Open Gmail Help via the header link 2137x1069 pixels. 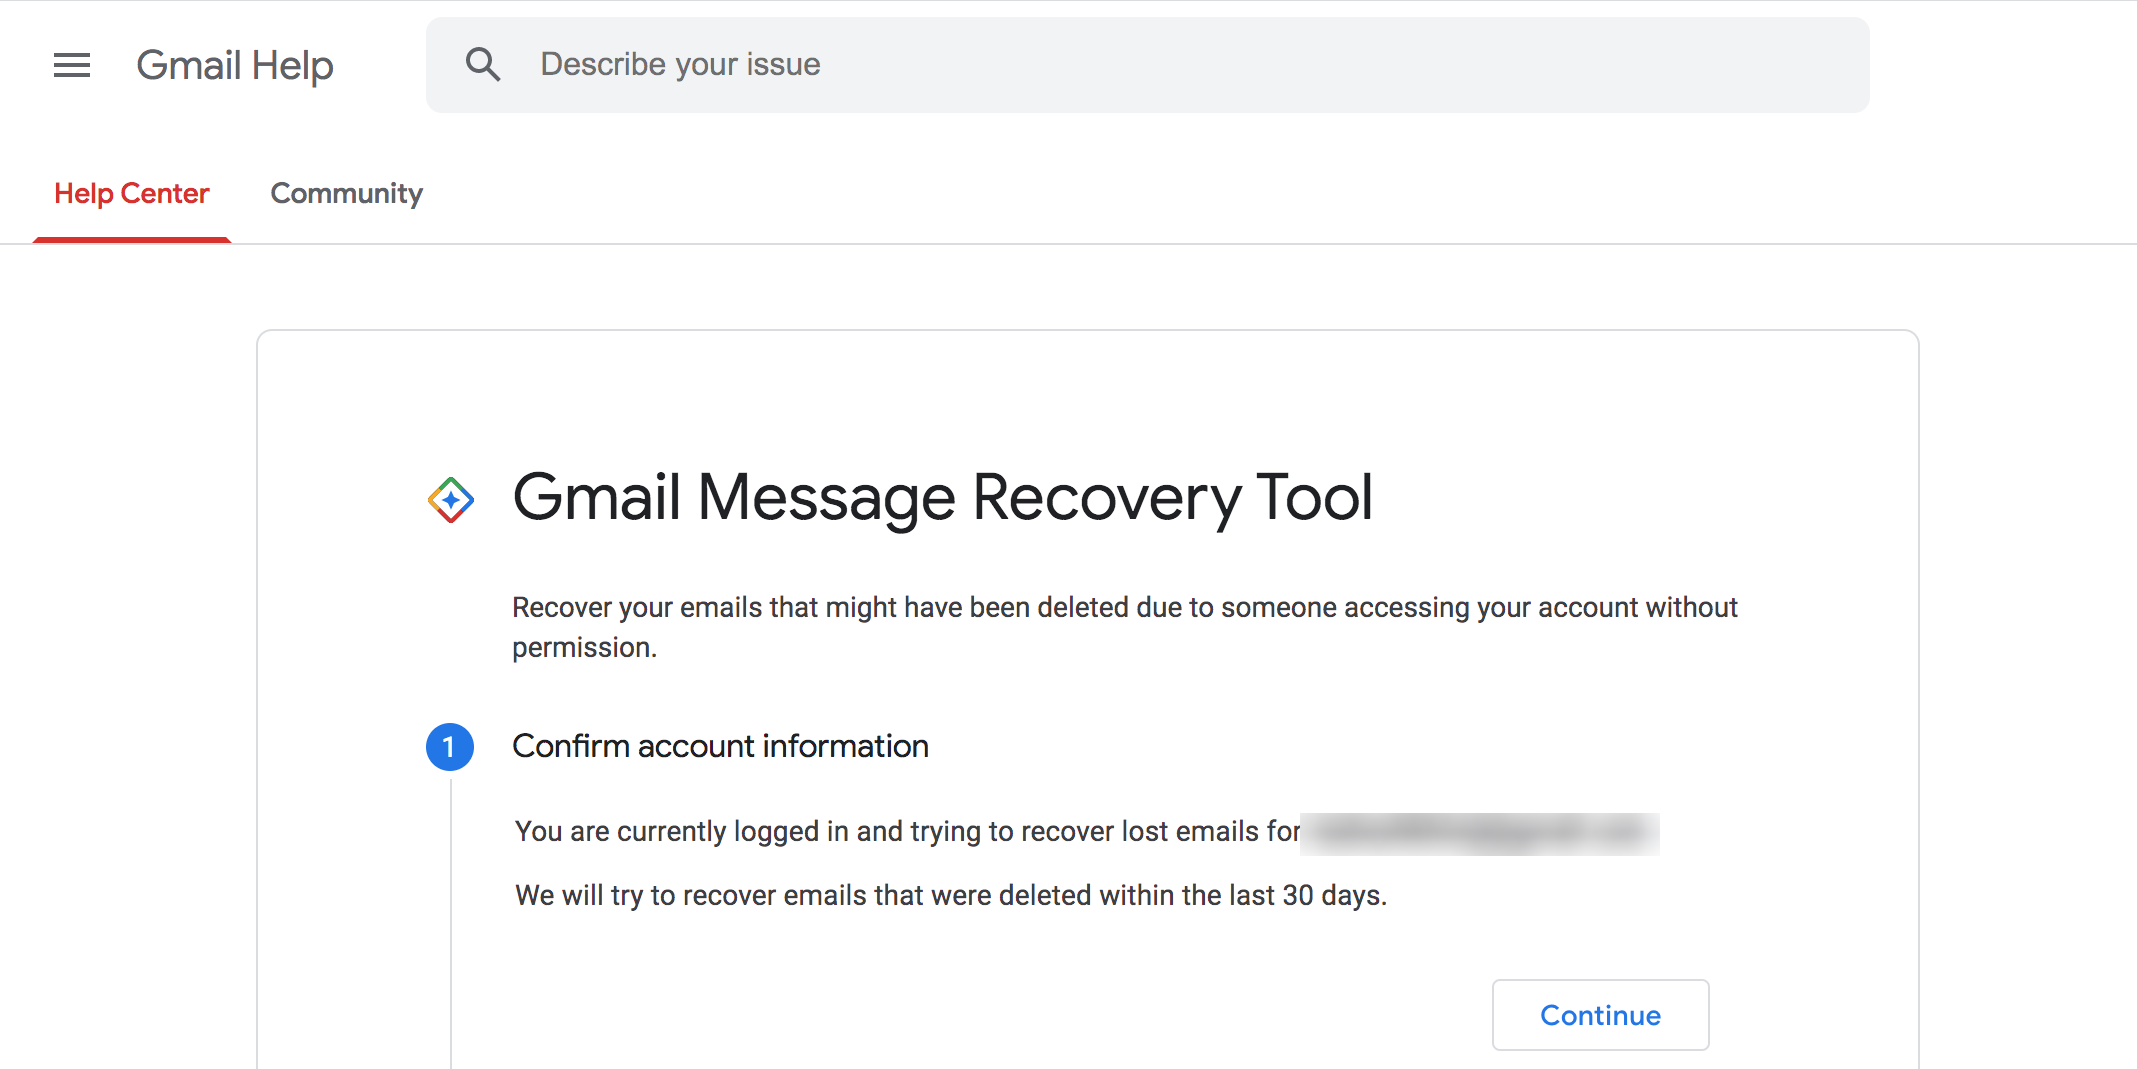pos(234,64)
